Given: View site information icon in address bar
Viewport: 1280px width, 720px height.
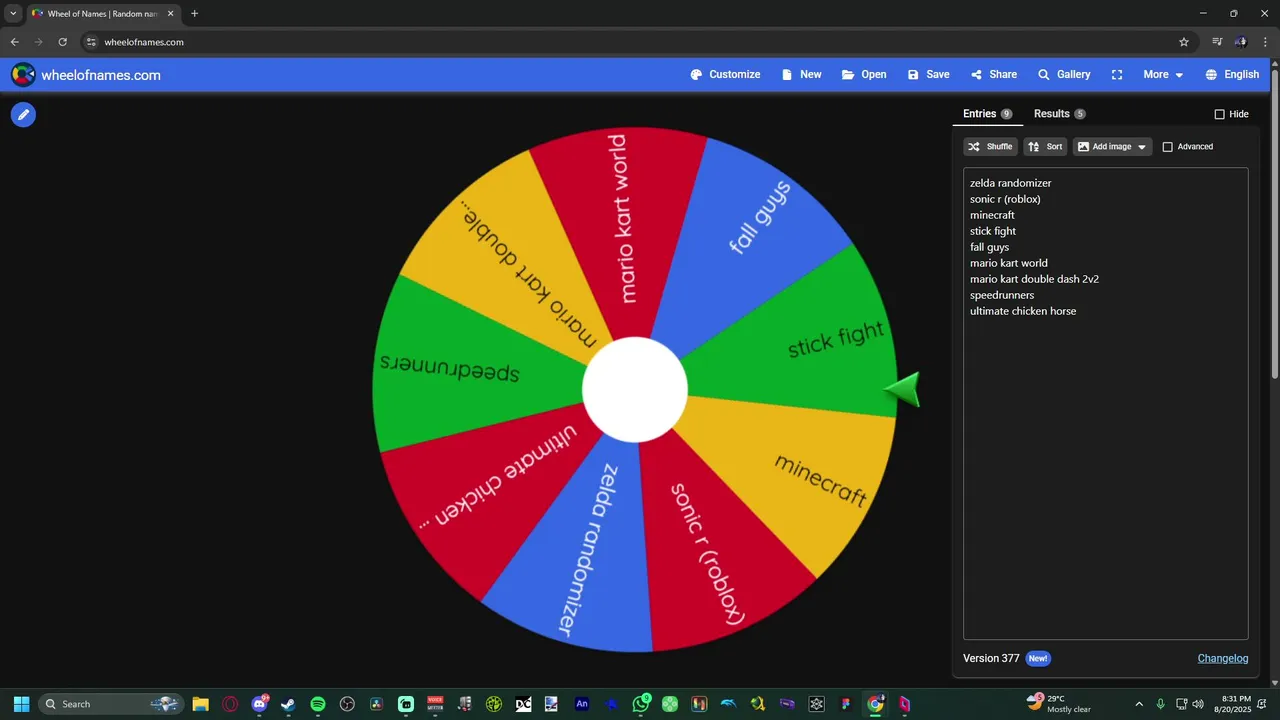Looking at the screenshot, I should [91, 42].
